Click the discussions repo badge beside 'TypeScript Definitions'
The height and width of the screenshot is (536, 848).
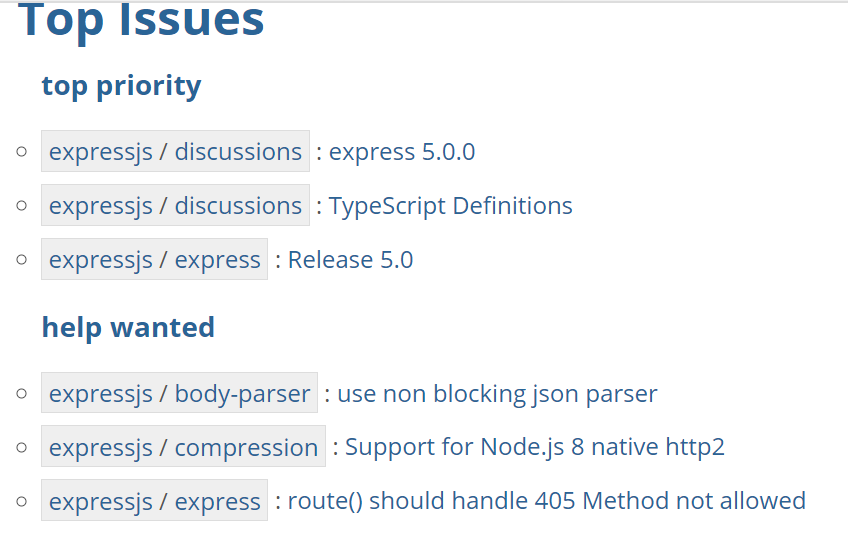(175, 205)
